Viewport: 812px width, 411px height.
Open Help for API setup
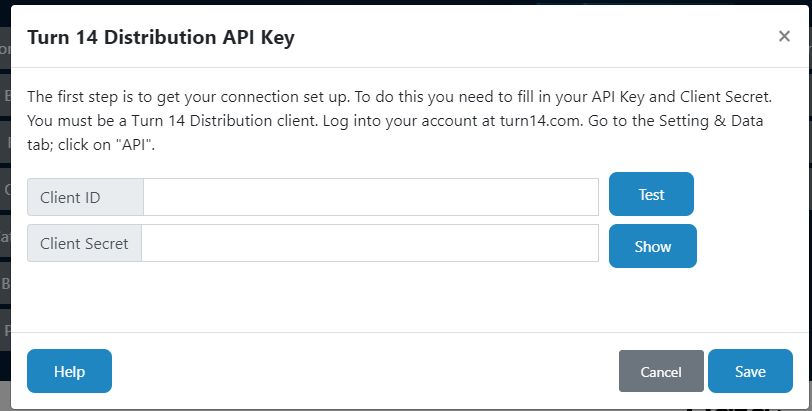point(69,371)
